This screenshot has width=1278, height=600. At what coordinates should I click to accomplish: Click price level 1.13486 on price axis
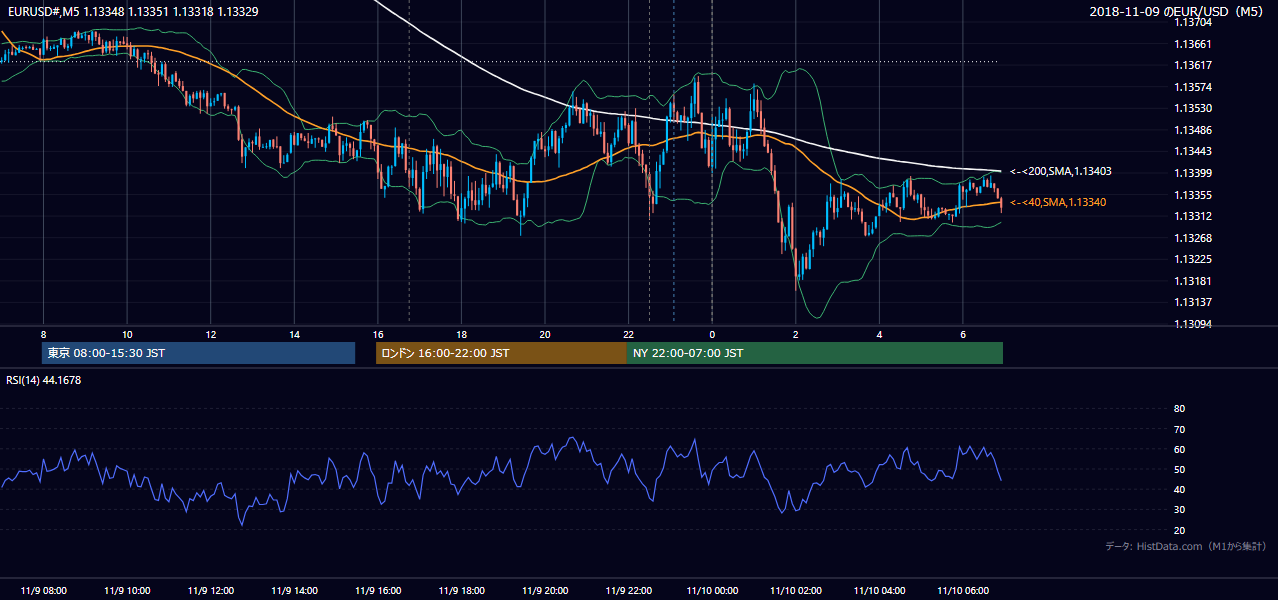coord(1192,131)
